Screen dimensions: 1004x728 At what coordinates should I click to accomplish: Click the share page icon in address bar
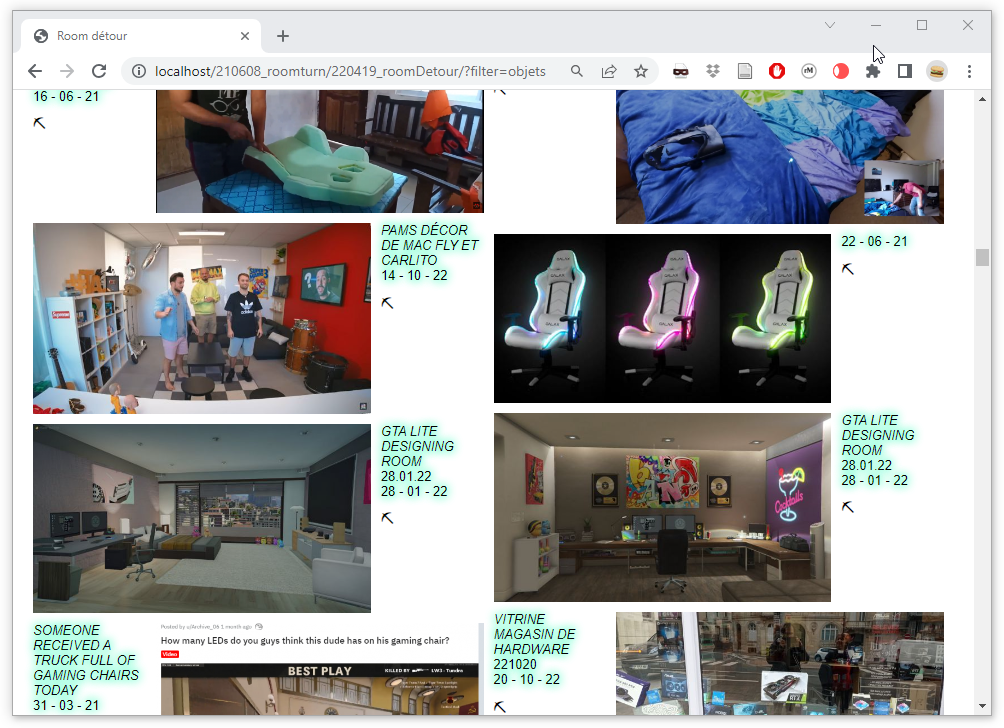click(x=609, y=71)
